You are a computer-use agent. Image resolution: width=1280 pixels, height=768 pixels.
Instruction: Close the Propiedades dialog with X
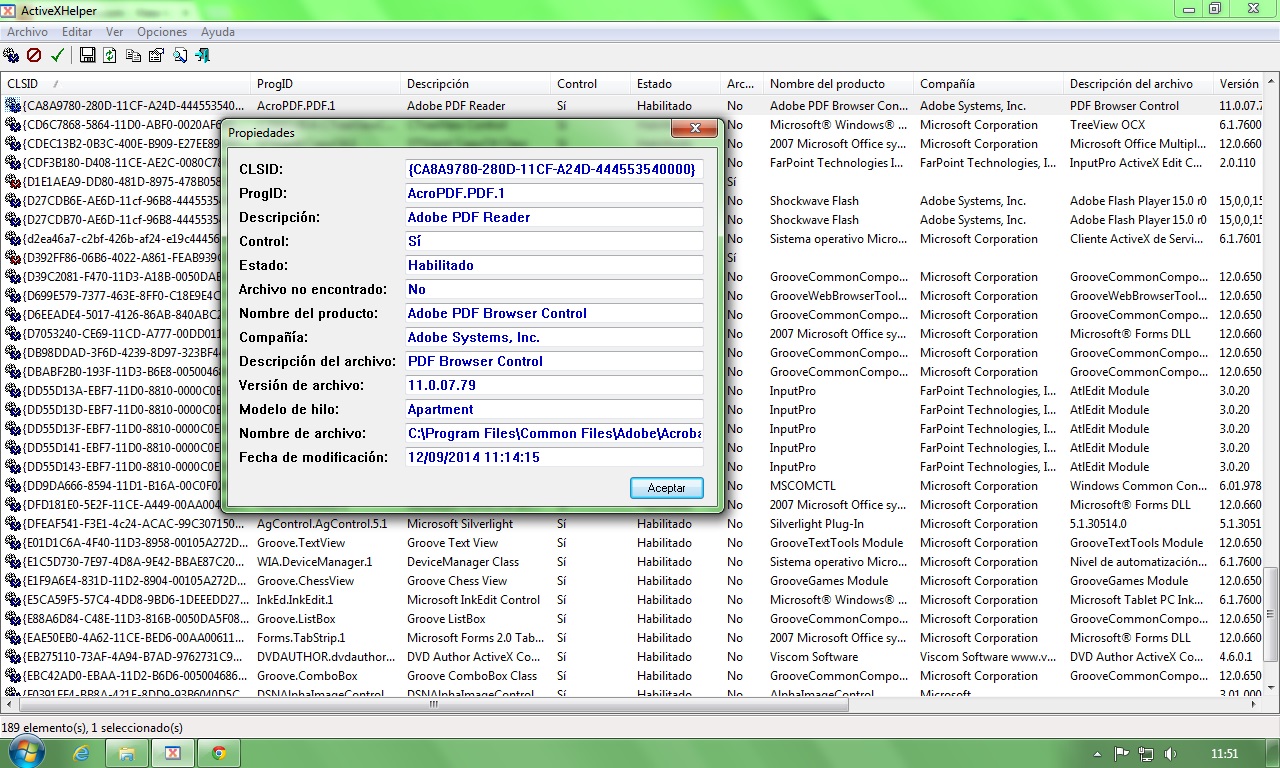[694, 129]
